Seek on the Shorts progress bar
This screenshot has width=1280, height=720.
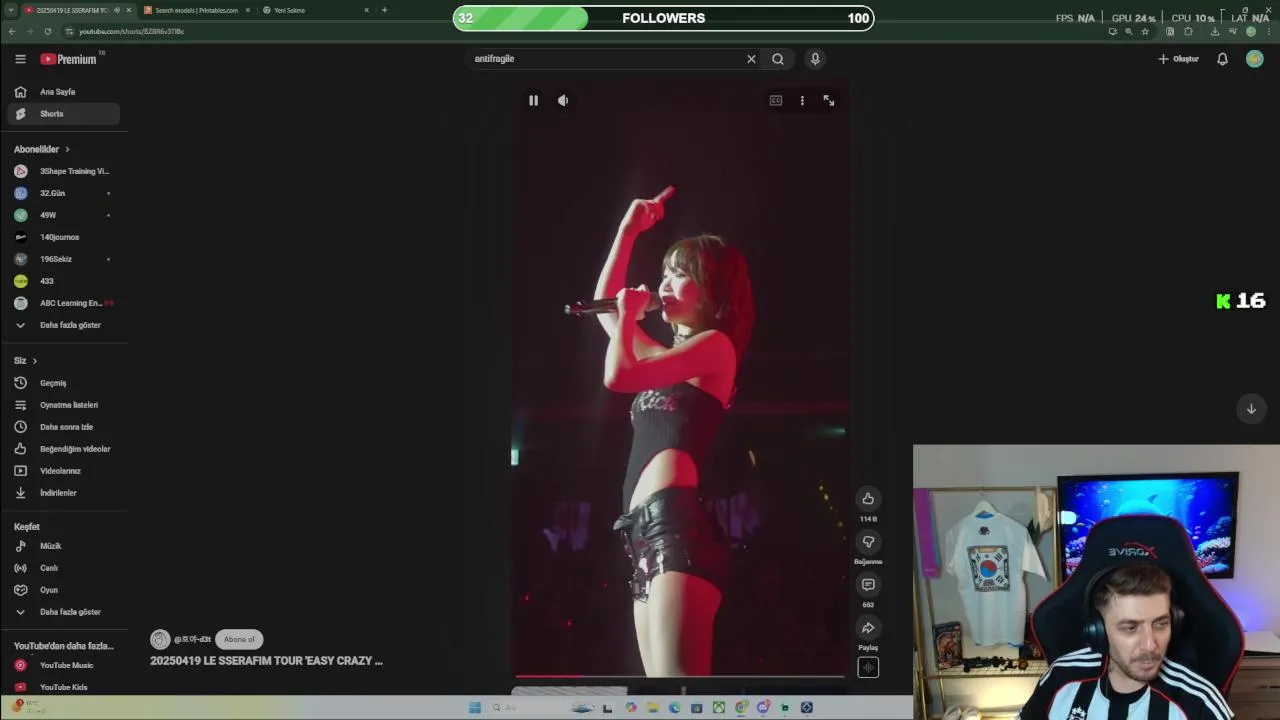[680, 677]
